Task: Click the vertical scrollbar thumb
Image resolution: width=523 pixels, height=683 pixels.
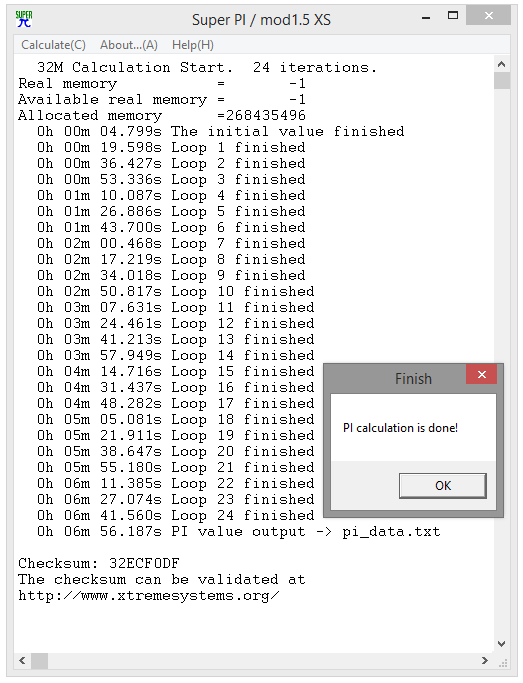Action: tap(502, 81)
